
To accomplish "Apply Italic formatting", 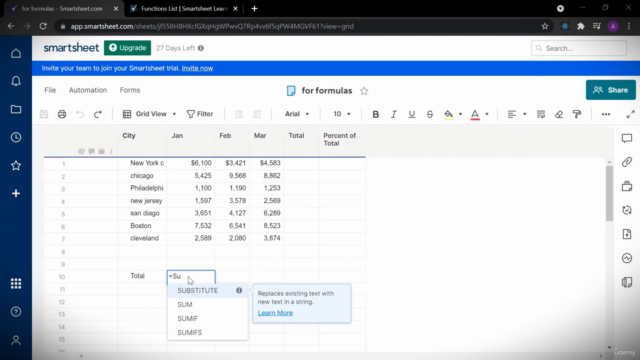I will pyautogui.click(x=393, y=114).
